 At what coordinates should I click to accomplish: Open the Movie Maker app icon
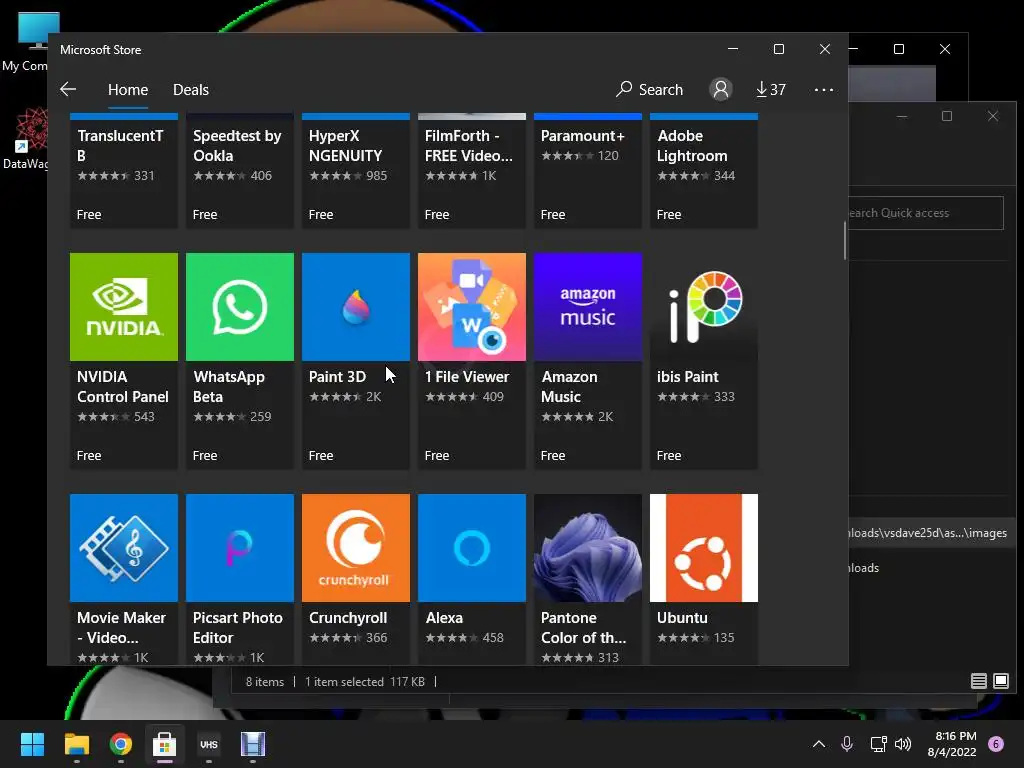tap(123, 547)
